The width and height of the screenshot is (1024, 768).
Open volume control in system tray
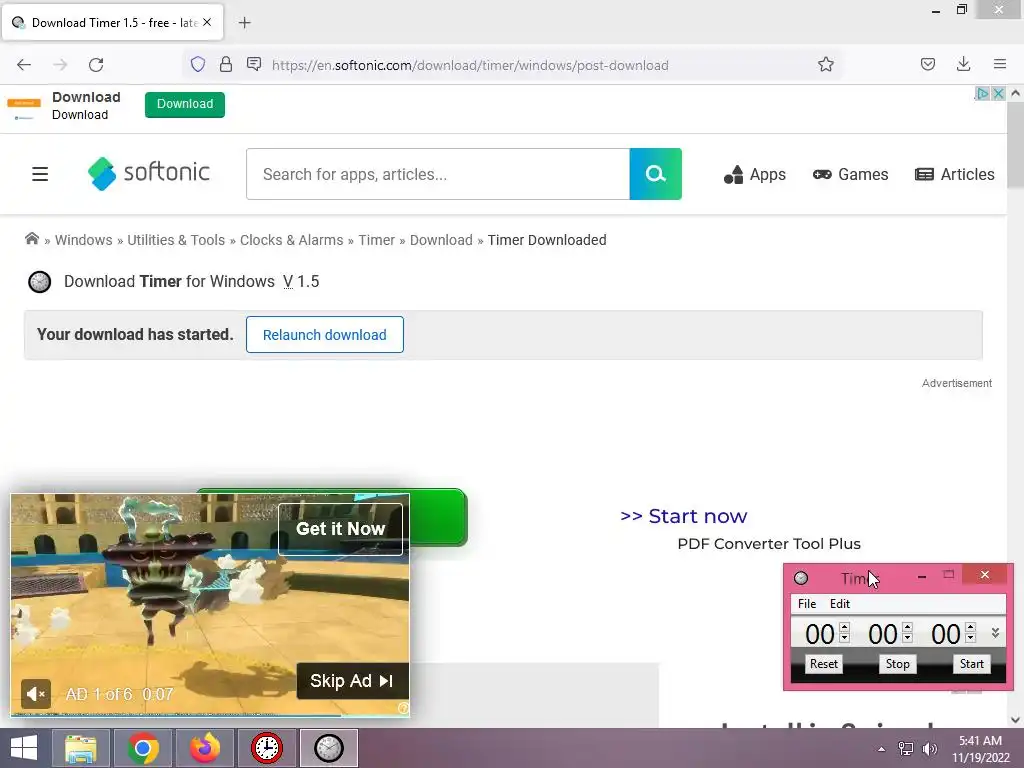point(929,749)
